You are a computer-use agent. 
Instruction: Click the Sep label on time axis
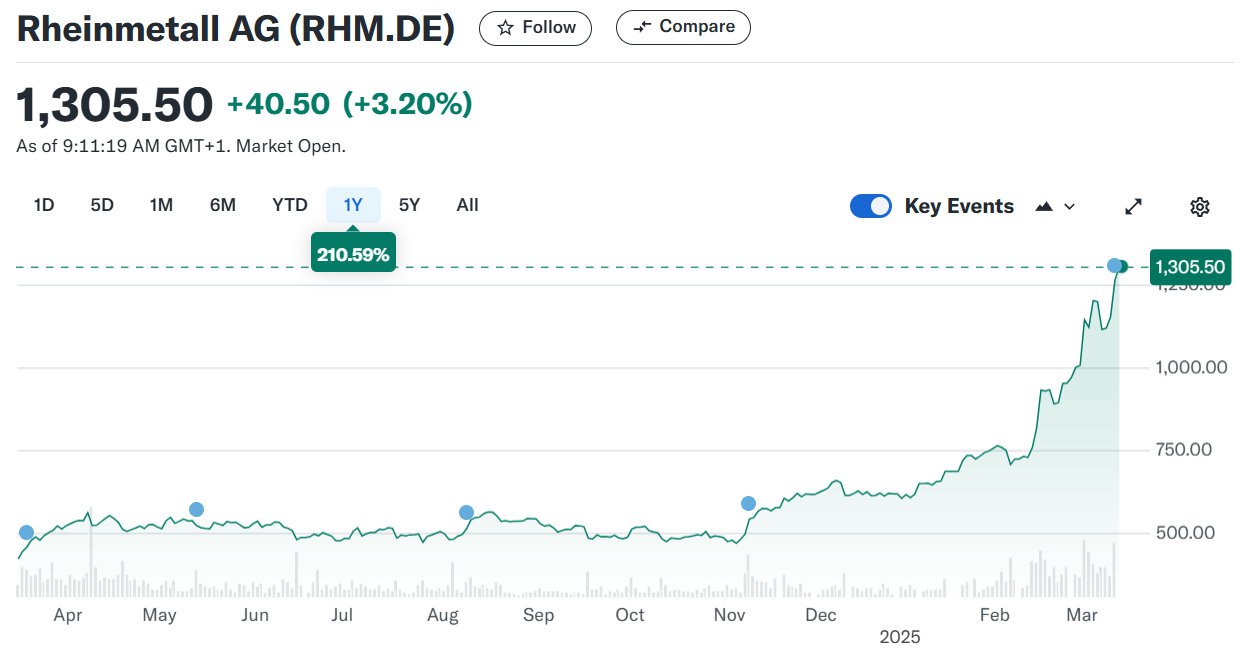[x=538, y=615]
